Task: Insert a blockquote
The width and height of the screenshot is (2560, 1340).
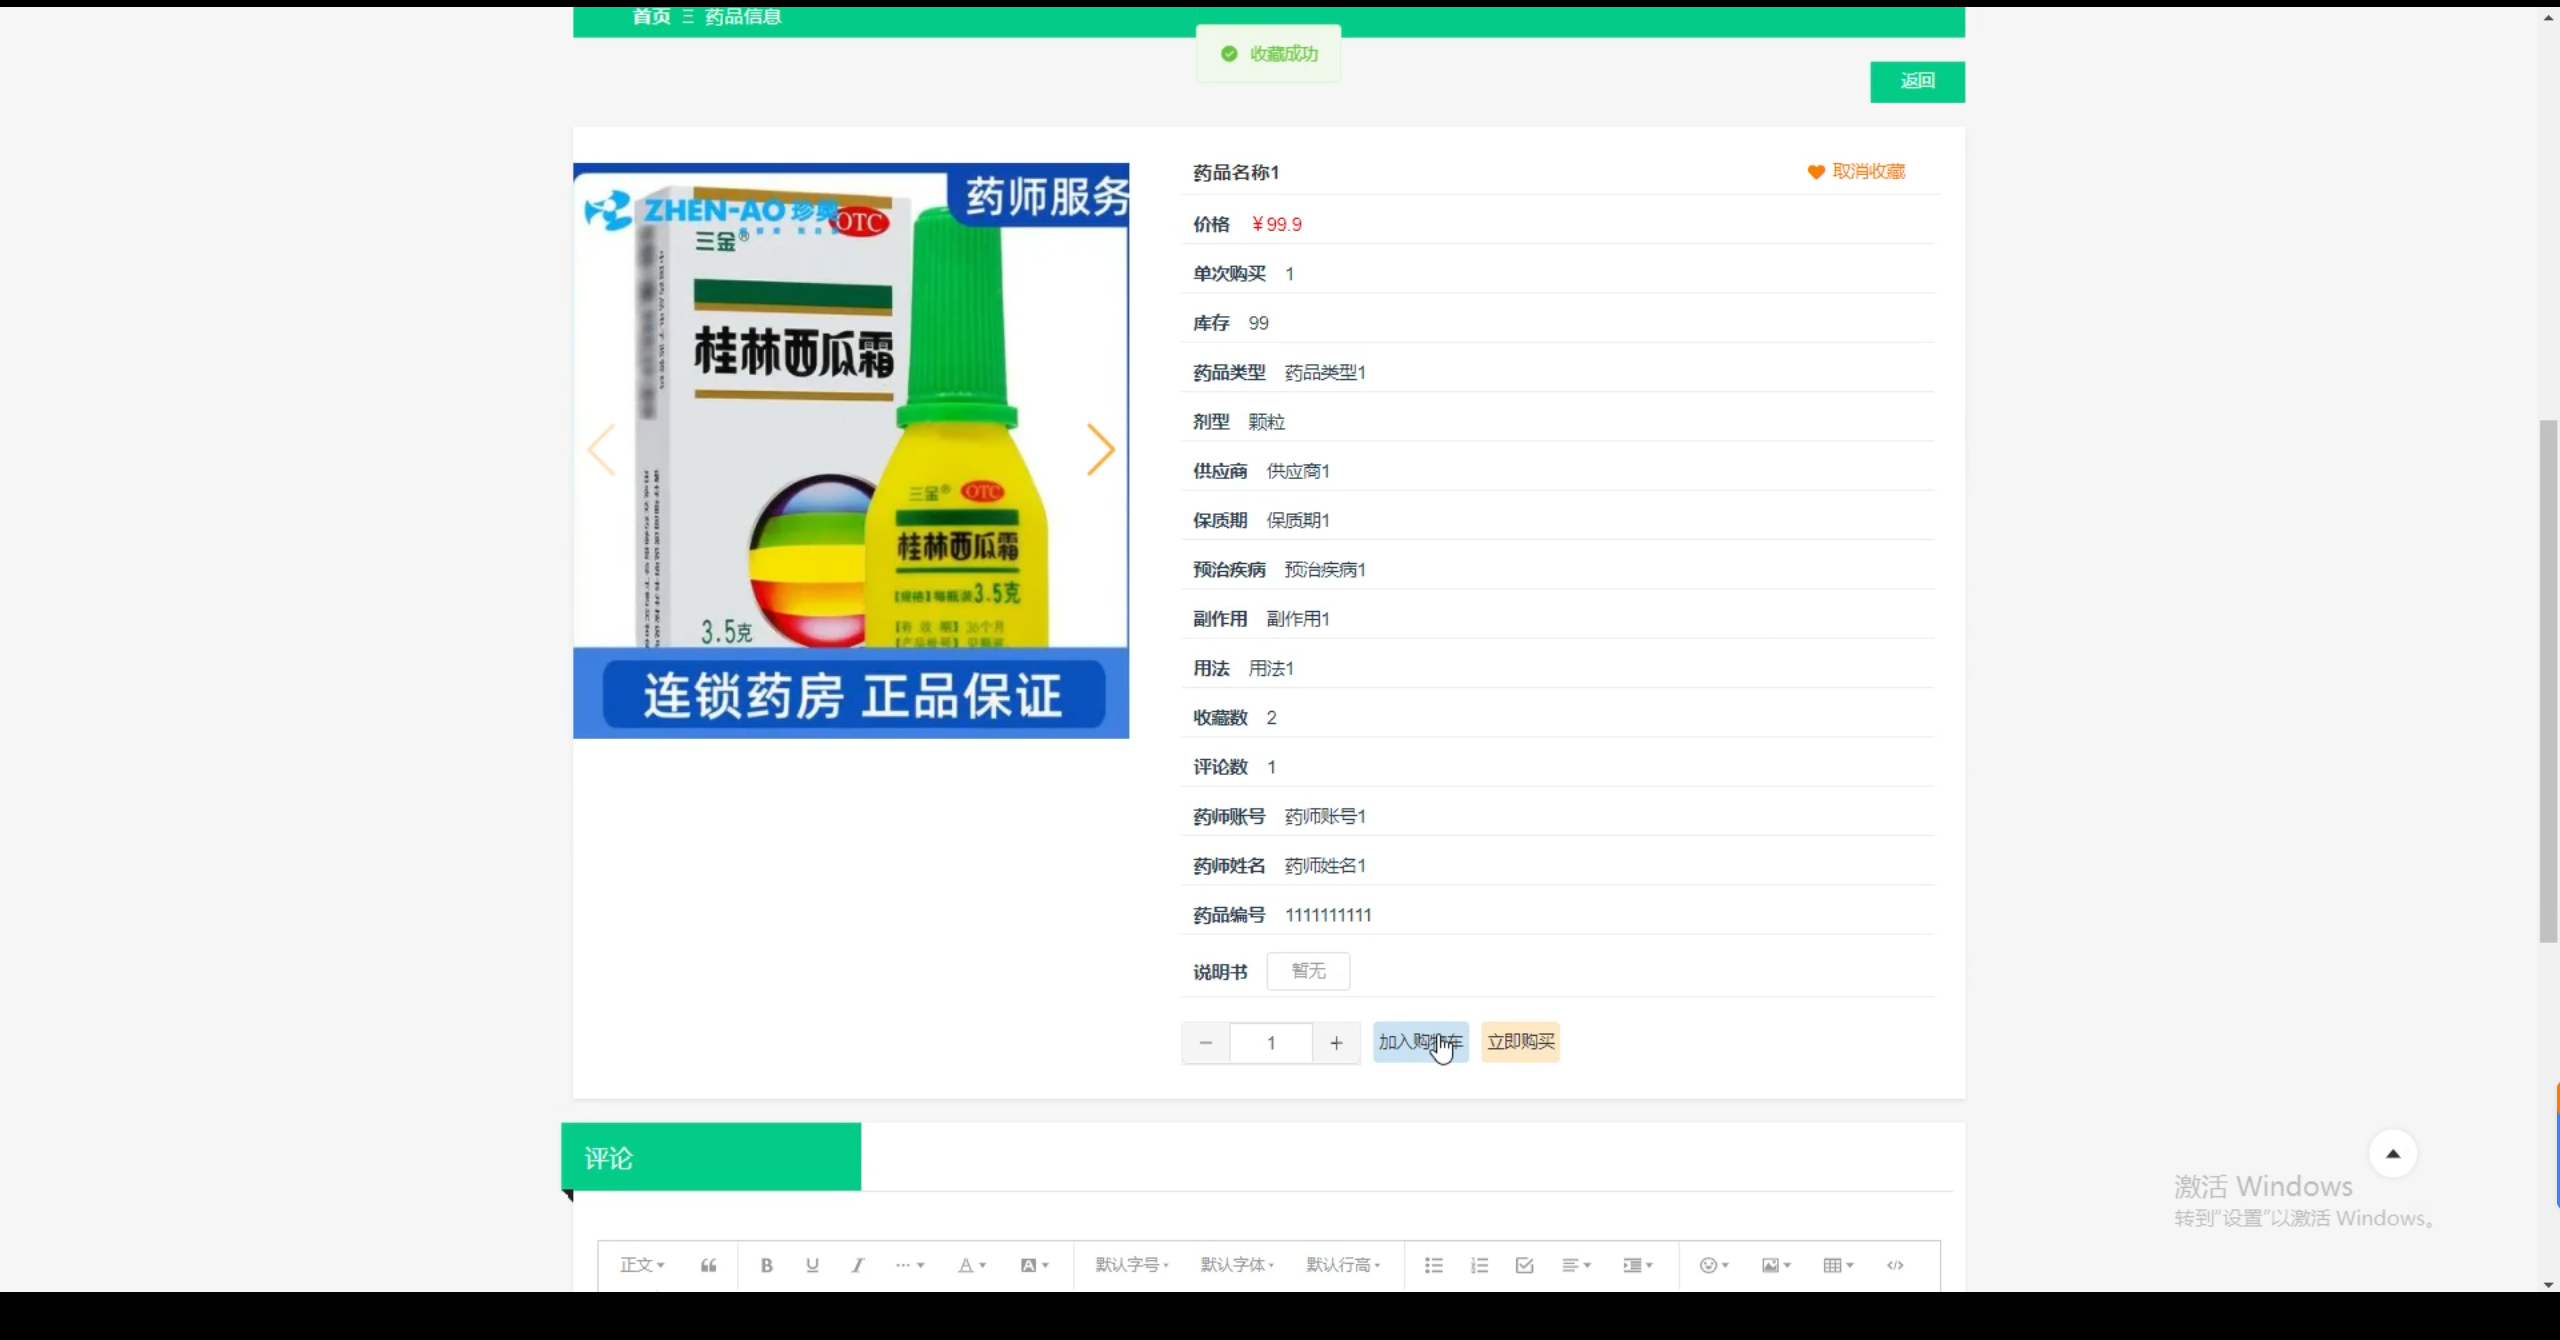Action: 708,1264
